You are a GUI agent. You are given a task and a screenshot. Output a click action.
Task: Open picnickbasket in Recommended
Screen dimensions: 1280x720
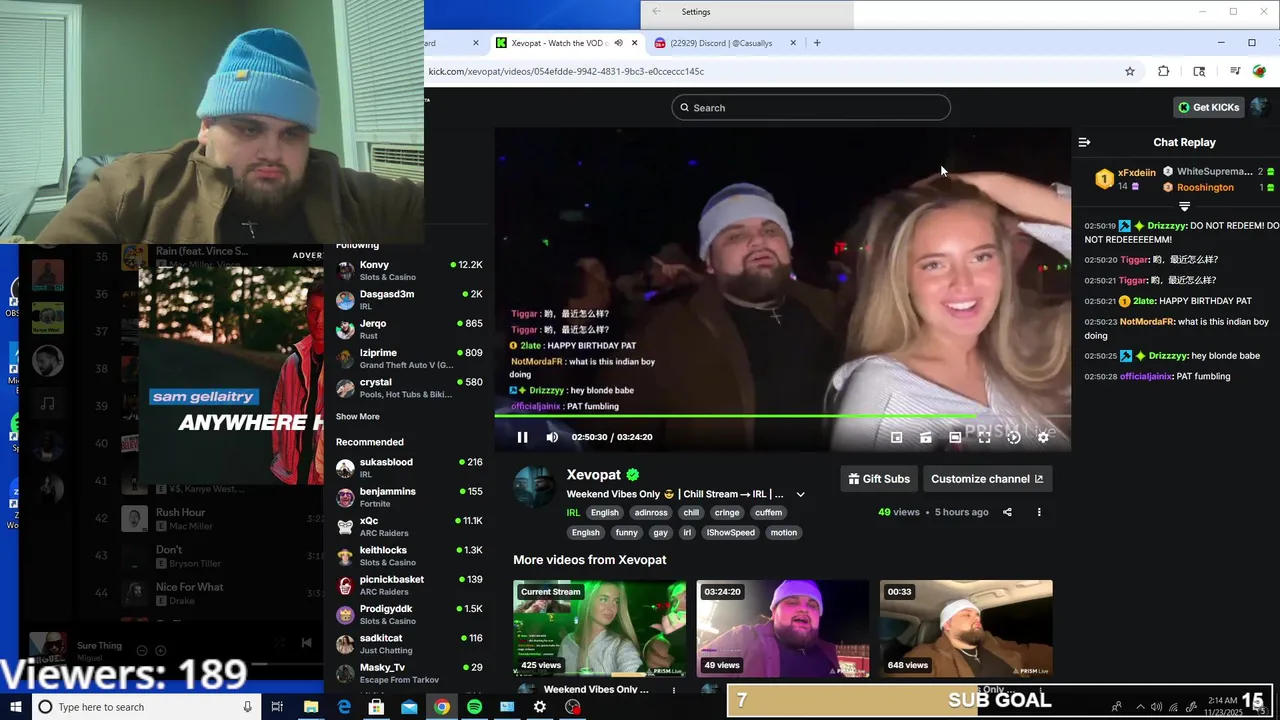tap(409, 585)
